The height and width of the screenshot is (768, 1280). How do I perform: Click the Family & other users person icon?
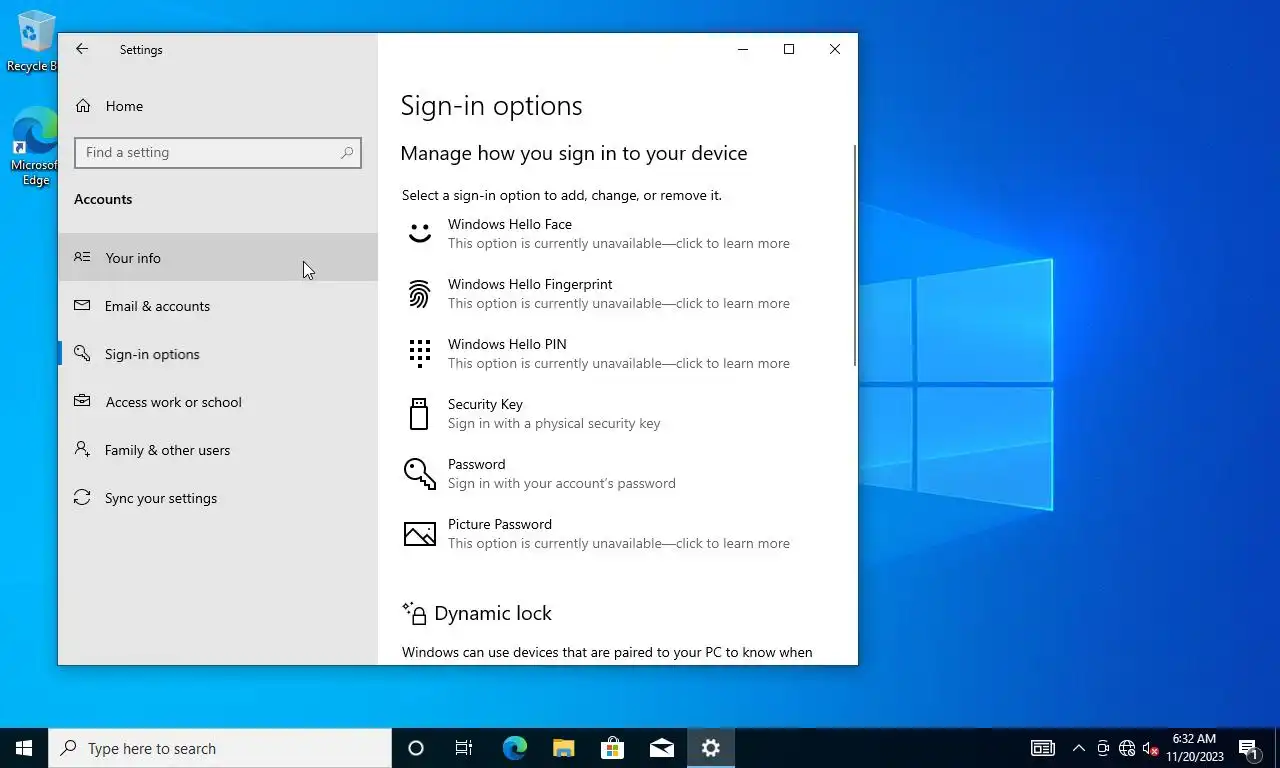point(83,450)
